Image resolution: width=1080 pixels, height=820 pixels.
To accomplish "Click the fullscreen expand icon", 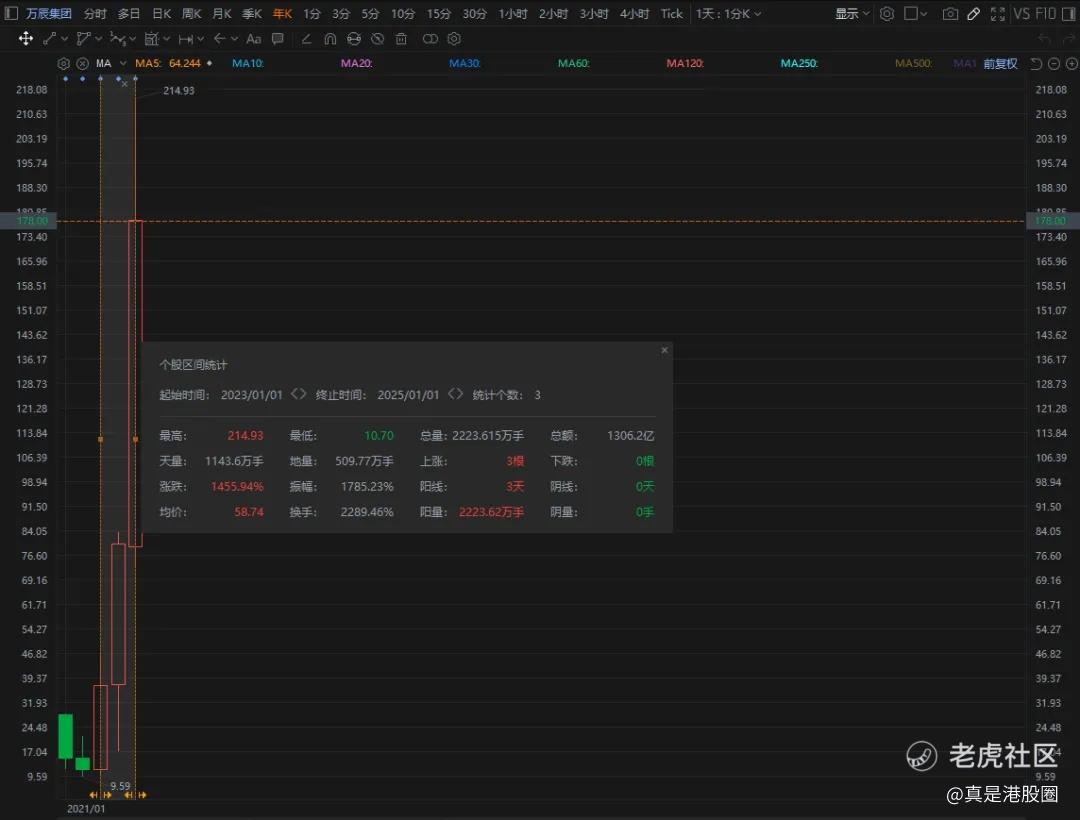I will pyautogui.click(x=996, y=14).
